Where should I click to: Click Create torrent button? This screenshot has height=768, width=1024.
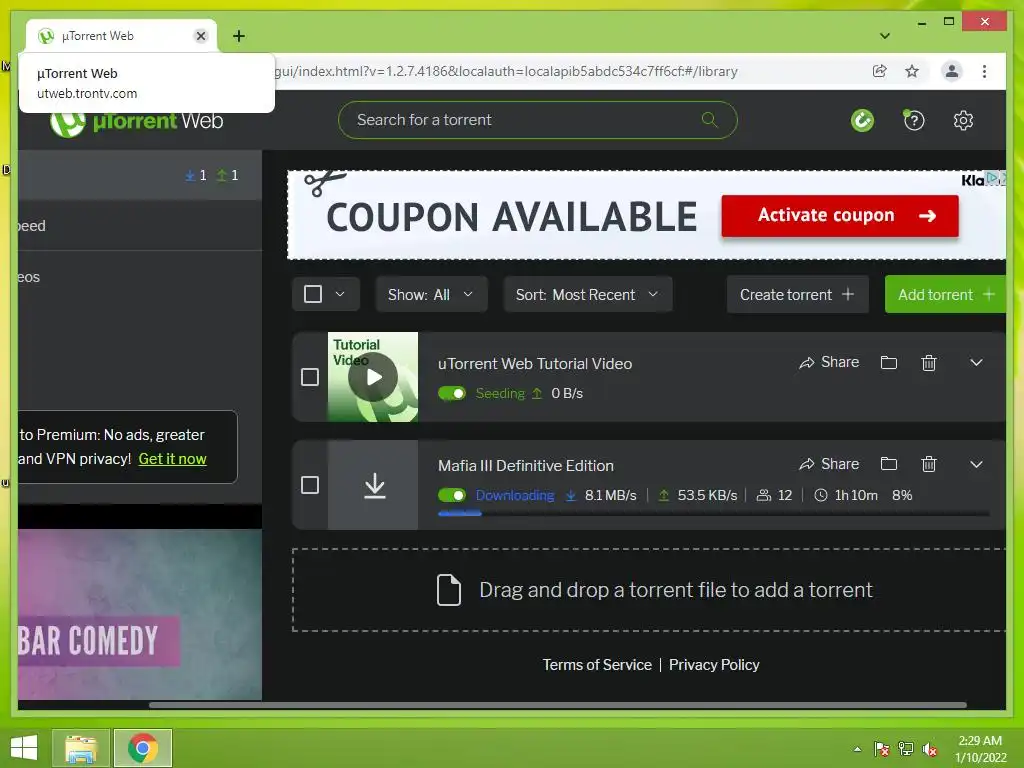coord(797,295)
